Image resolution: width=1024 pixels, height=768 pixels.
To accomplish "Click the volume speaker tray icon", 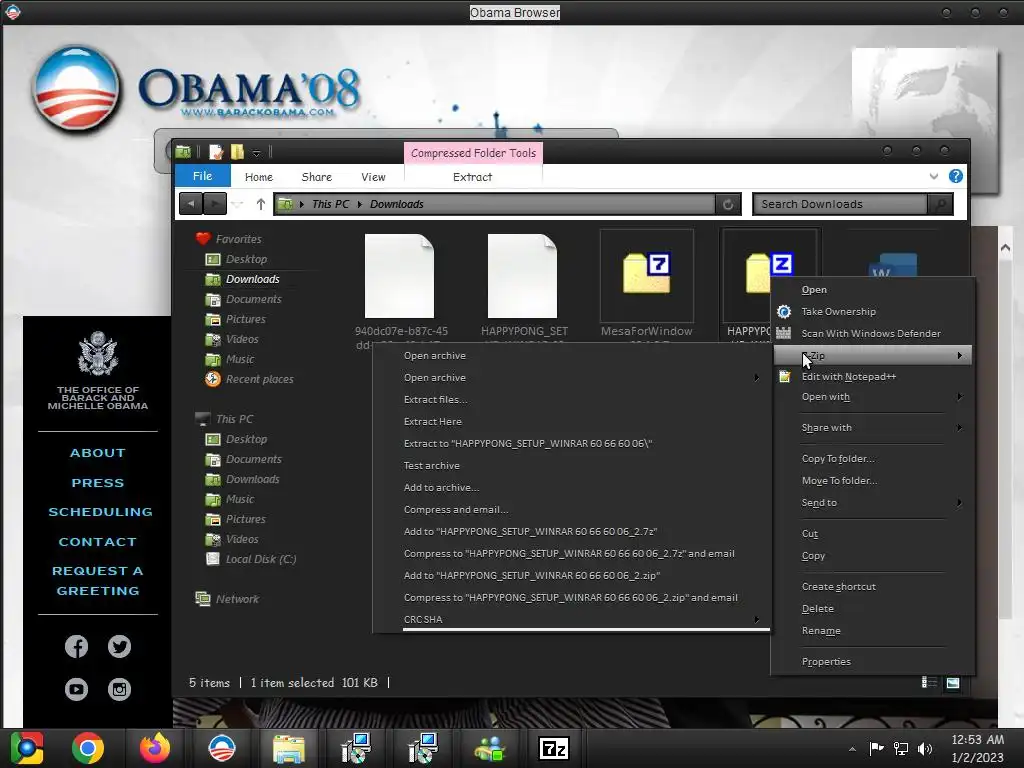I will tap(925, 748).
